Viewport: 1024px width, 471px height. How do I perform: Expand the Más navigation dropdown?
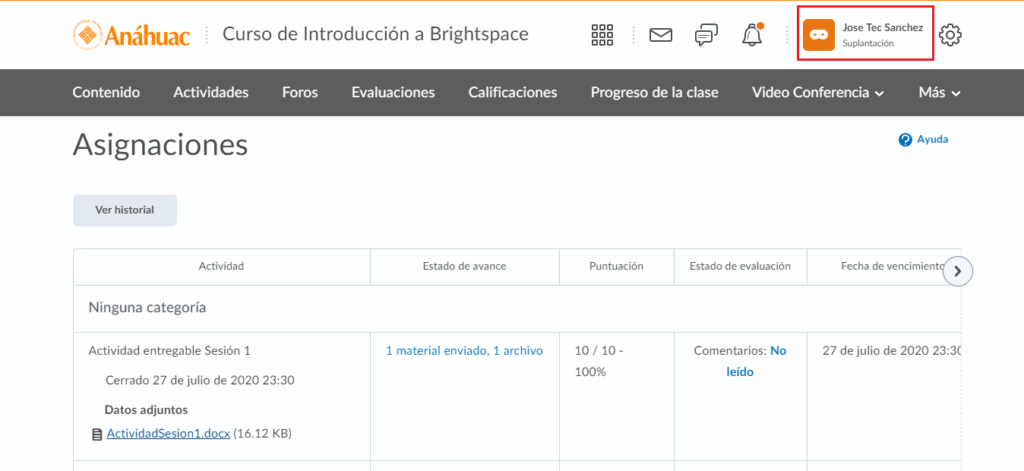939,93
